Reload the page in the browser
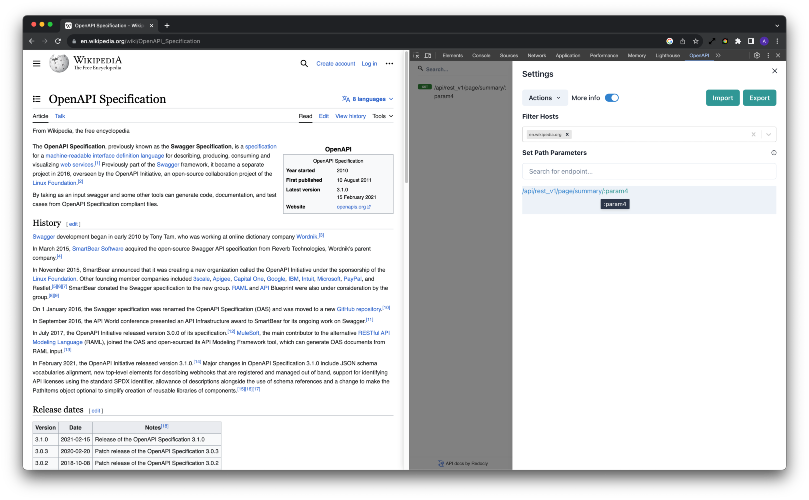Image resolution: width=809 pixels, height=500 pixels. [x=58, y=41]
